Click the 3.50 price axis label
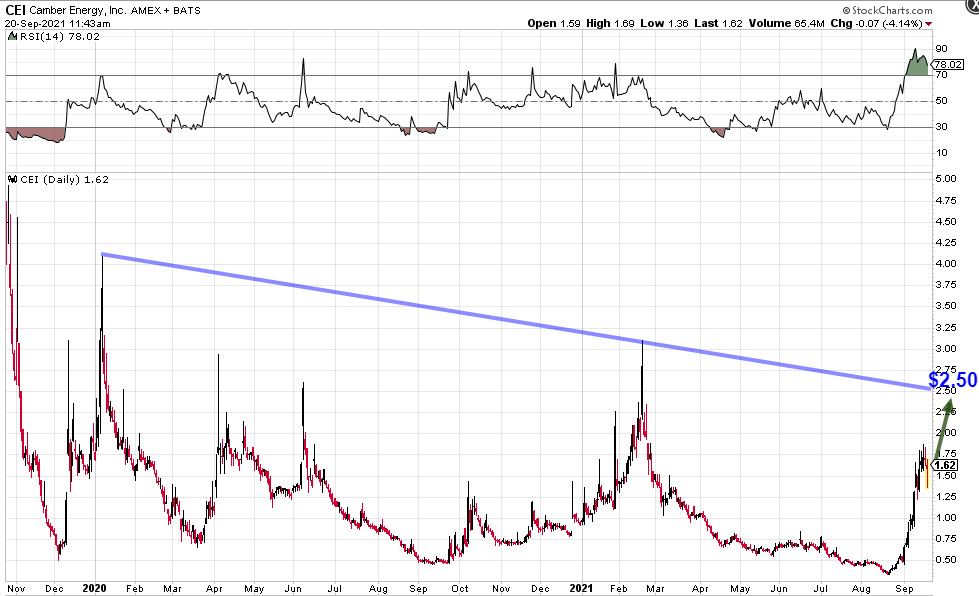This screenshot has width=979, height=596. coord(945,306)
